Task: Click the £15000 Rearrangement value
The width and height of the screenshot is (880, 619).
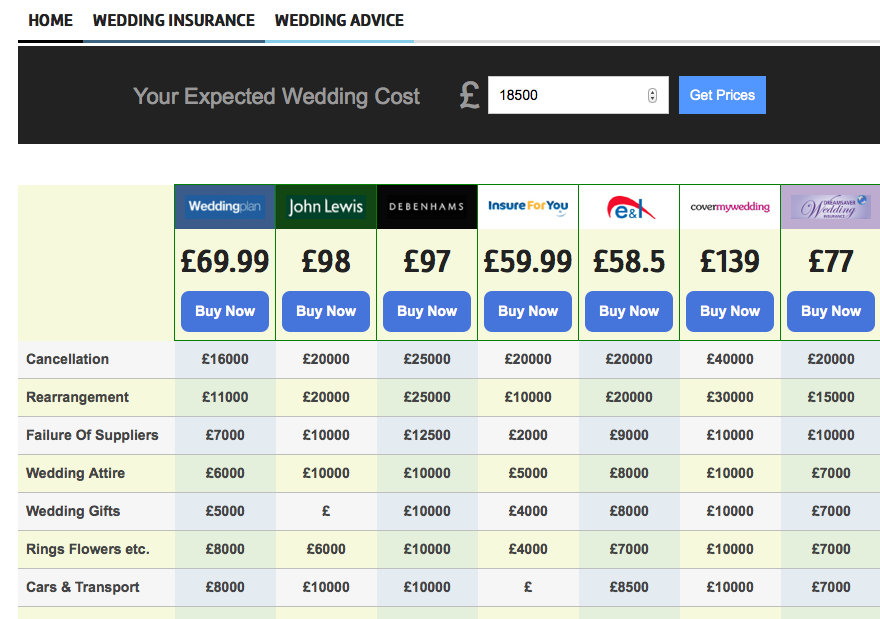Action: pos(831,397)
